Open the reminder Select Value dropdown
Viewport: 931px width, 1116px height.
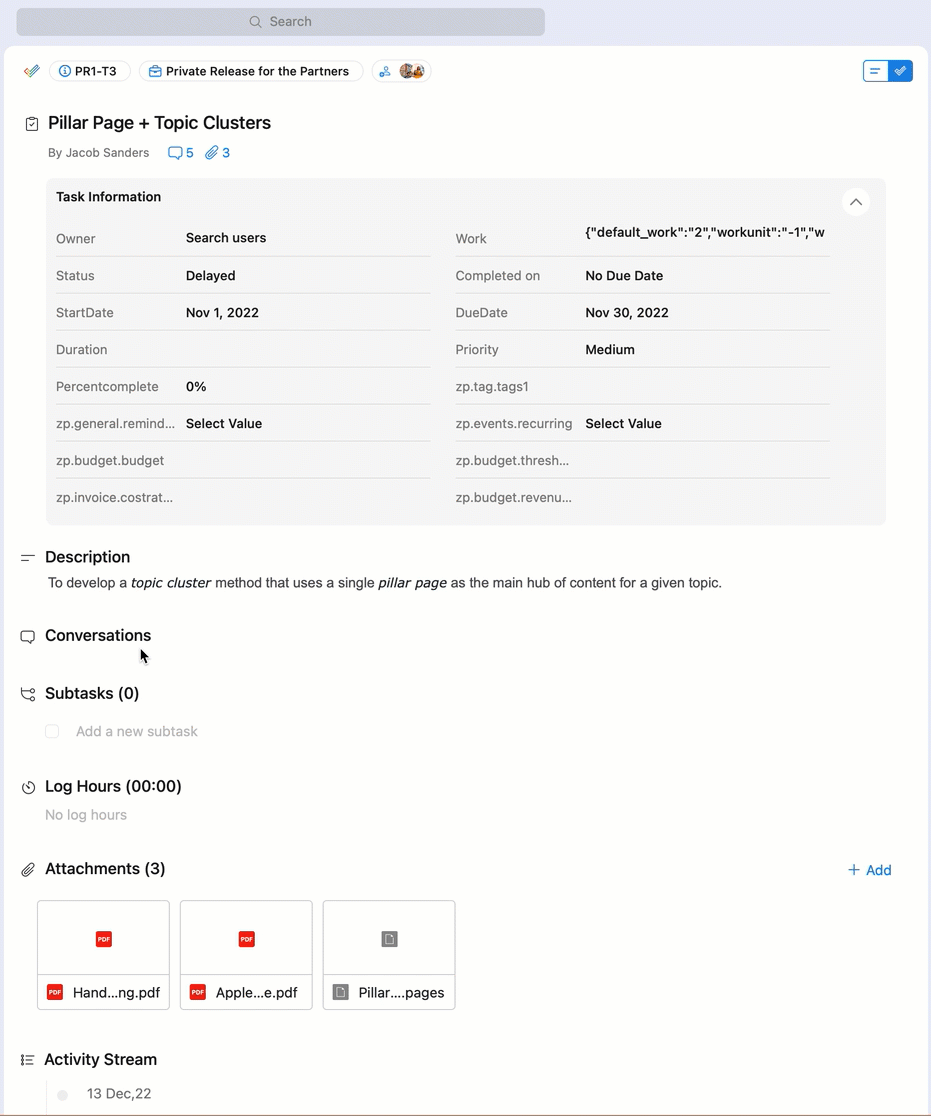[224, 423]
